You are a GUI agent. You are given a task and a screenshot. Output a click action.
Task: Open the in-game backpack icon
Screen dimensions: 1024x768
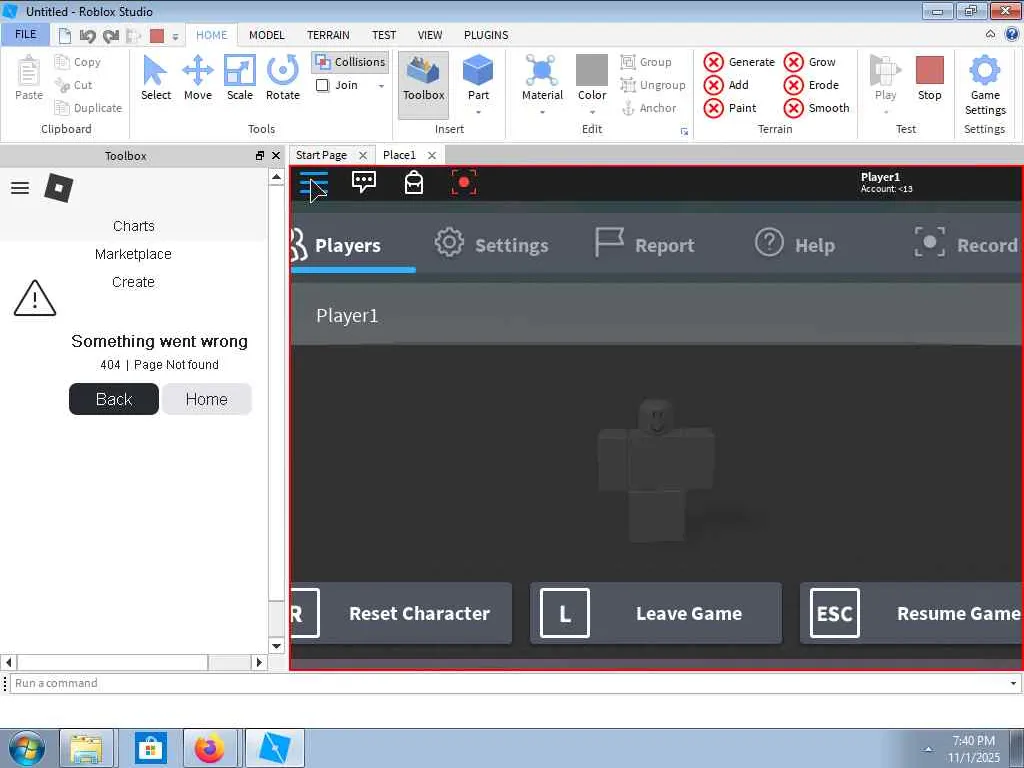414,182
